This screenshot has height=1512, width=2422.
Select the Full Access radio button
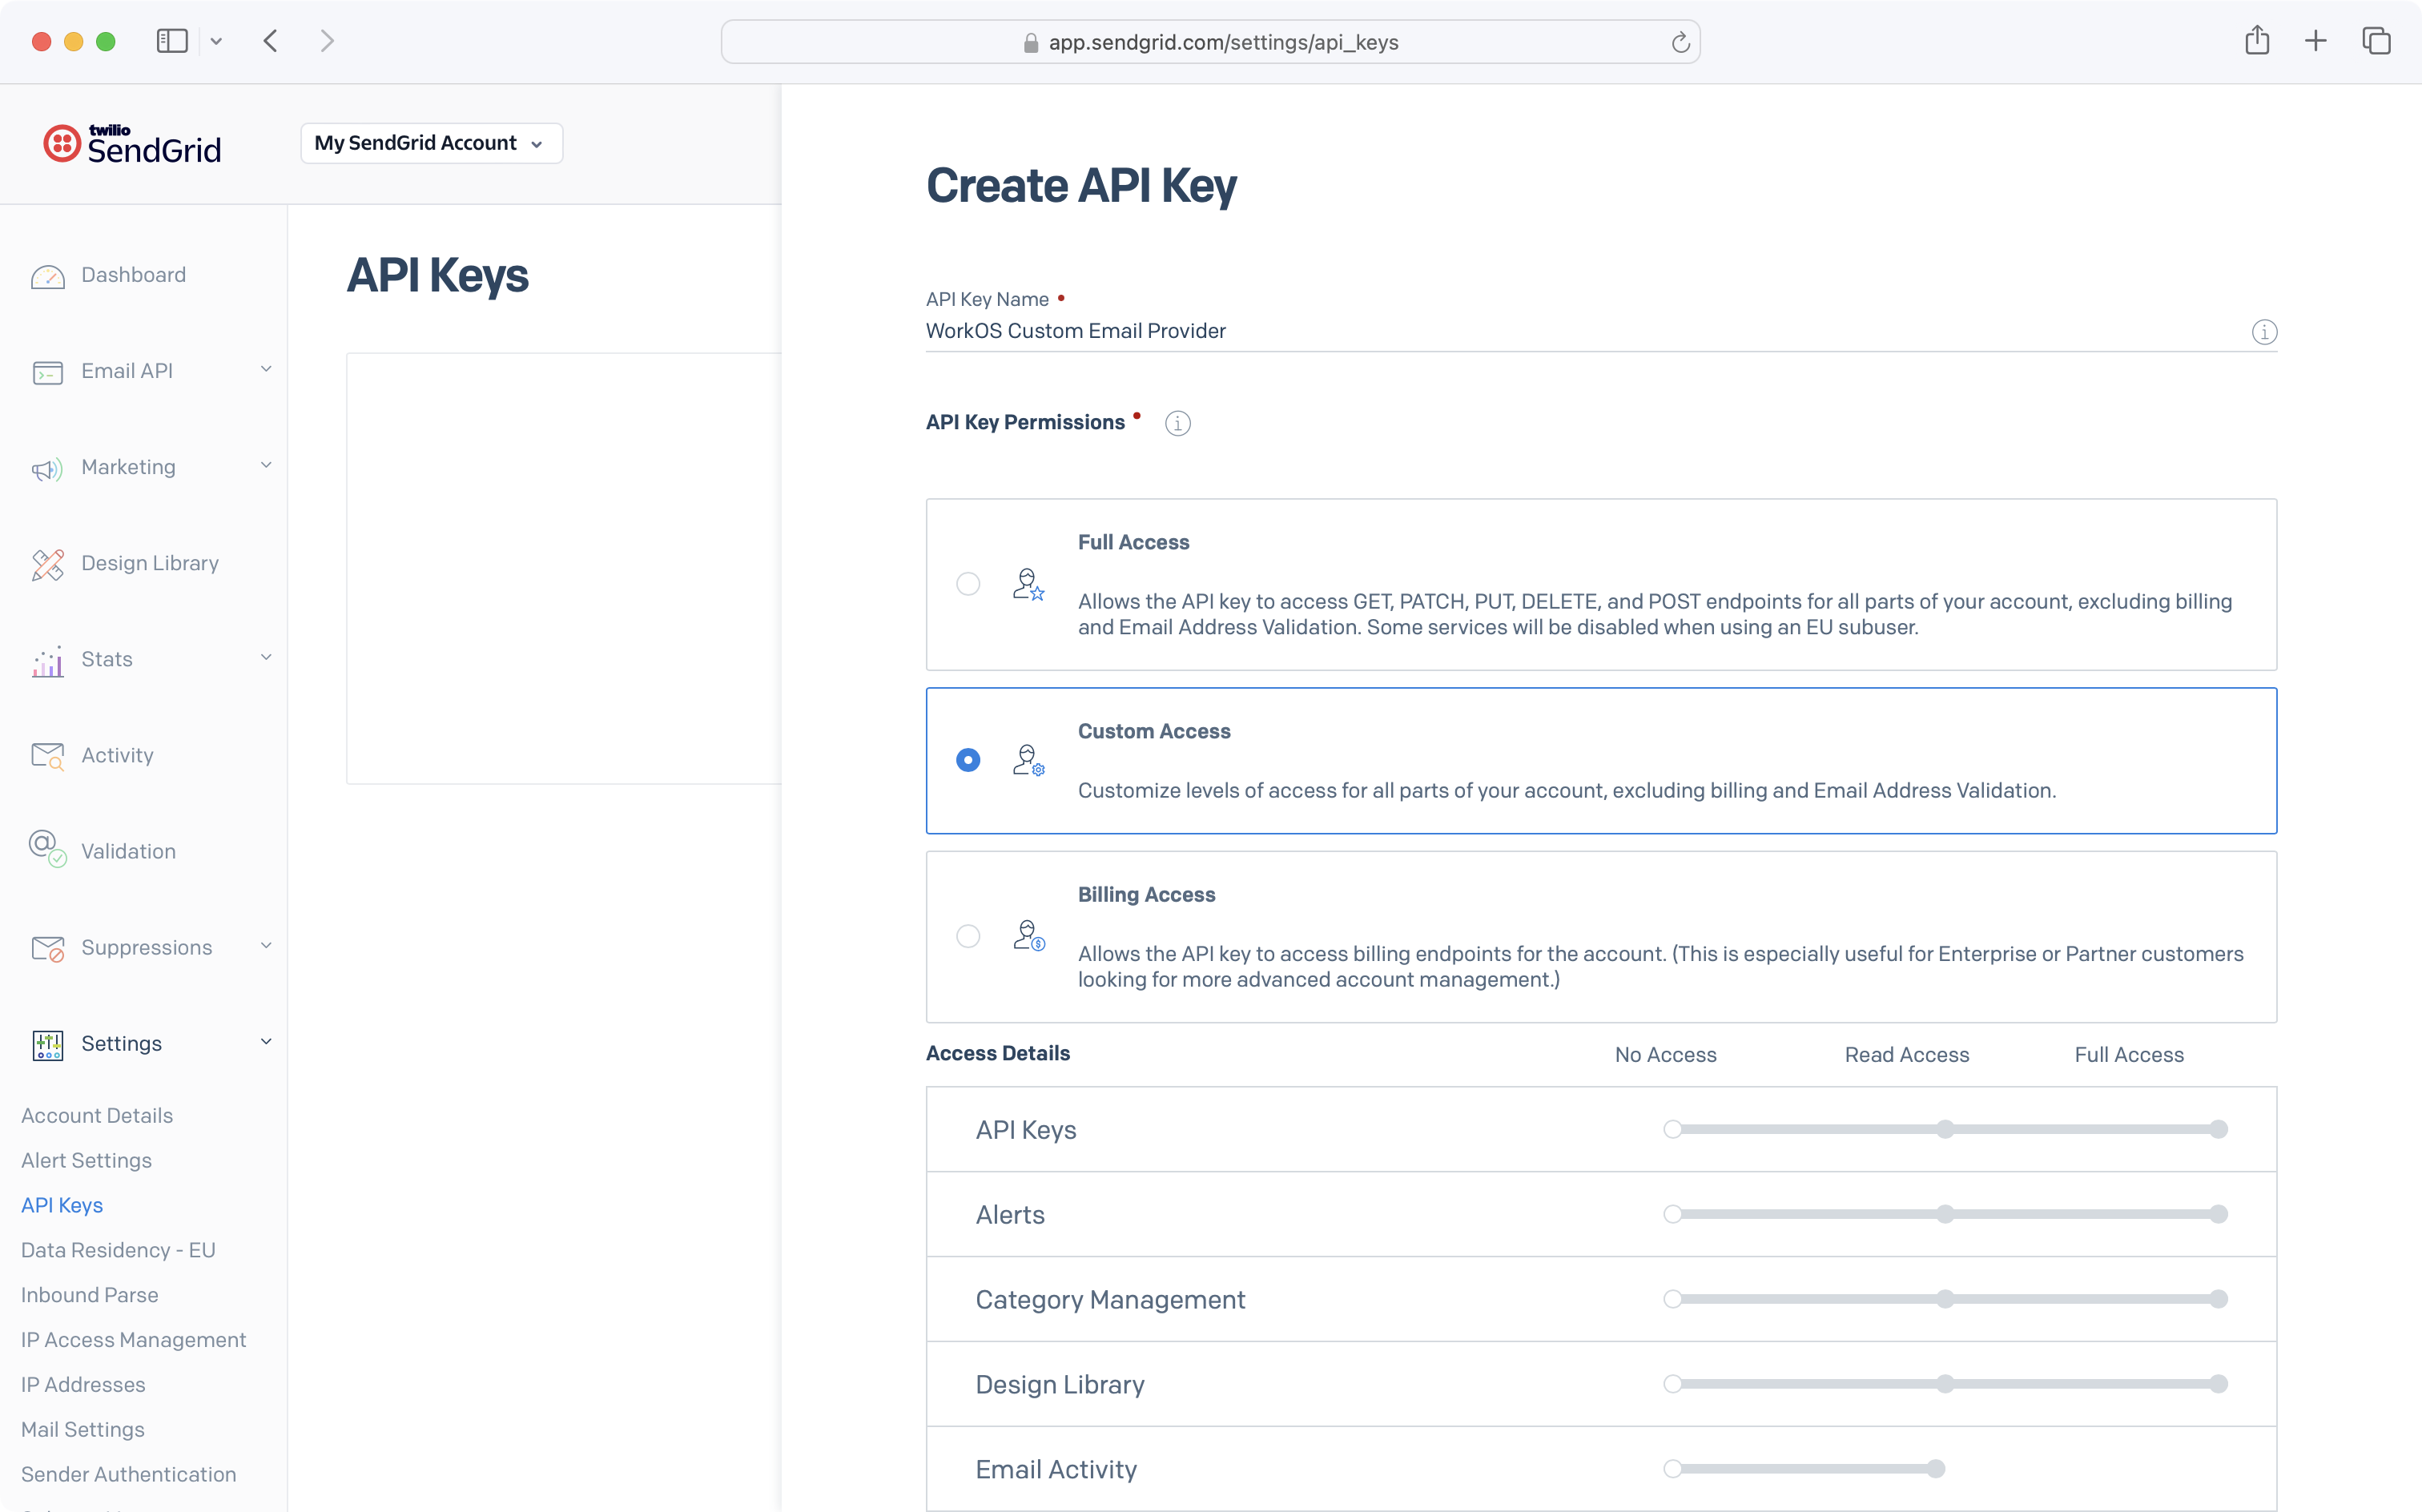(x=968, y=584)
